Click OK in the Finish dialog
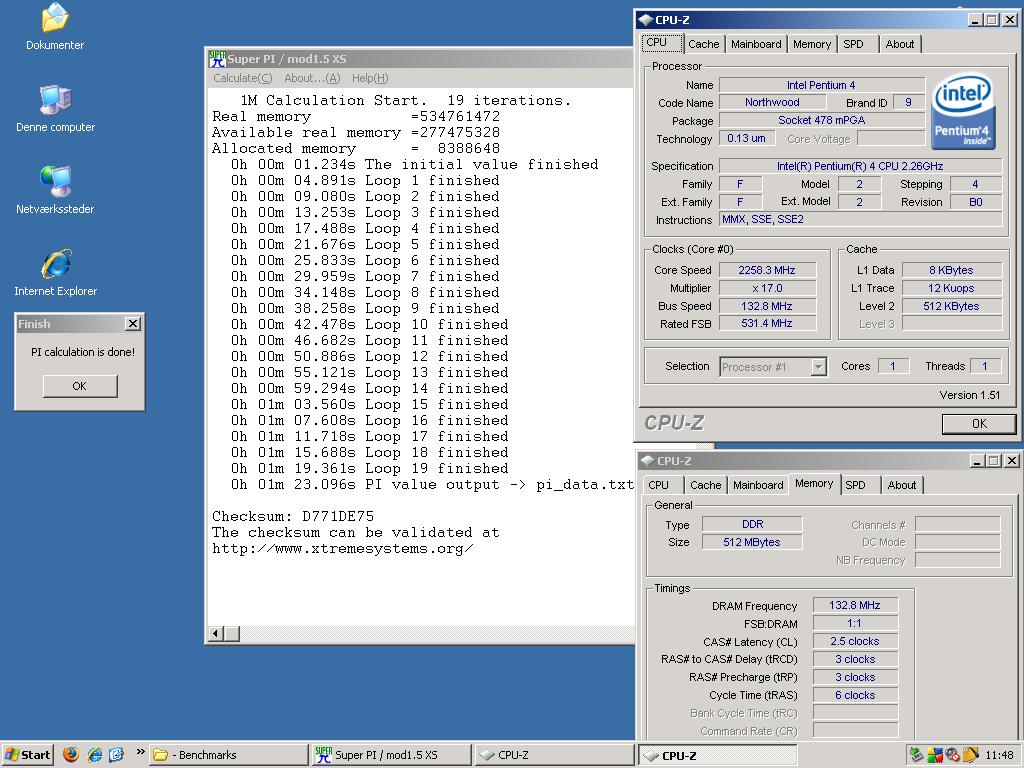 (80, 386)
